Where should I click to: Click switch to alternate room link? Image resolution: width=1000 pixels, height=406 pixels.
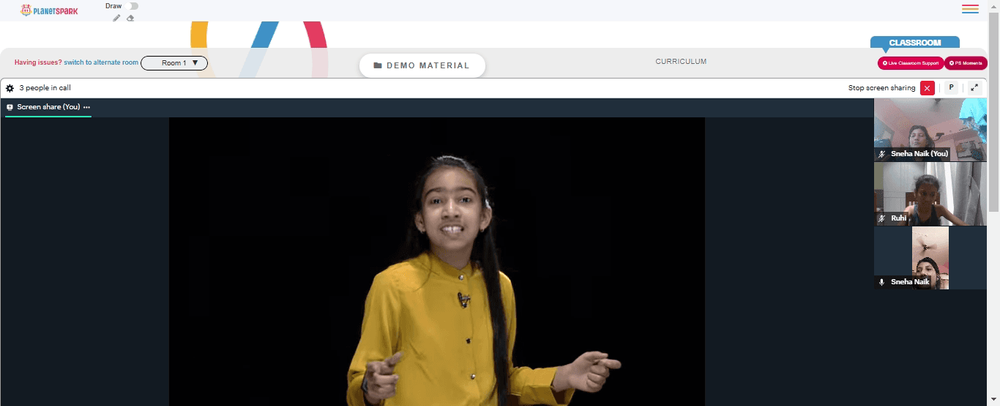[101, 62]
